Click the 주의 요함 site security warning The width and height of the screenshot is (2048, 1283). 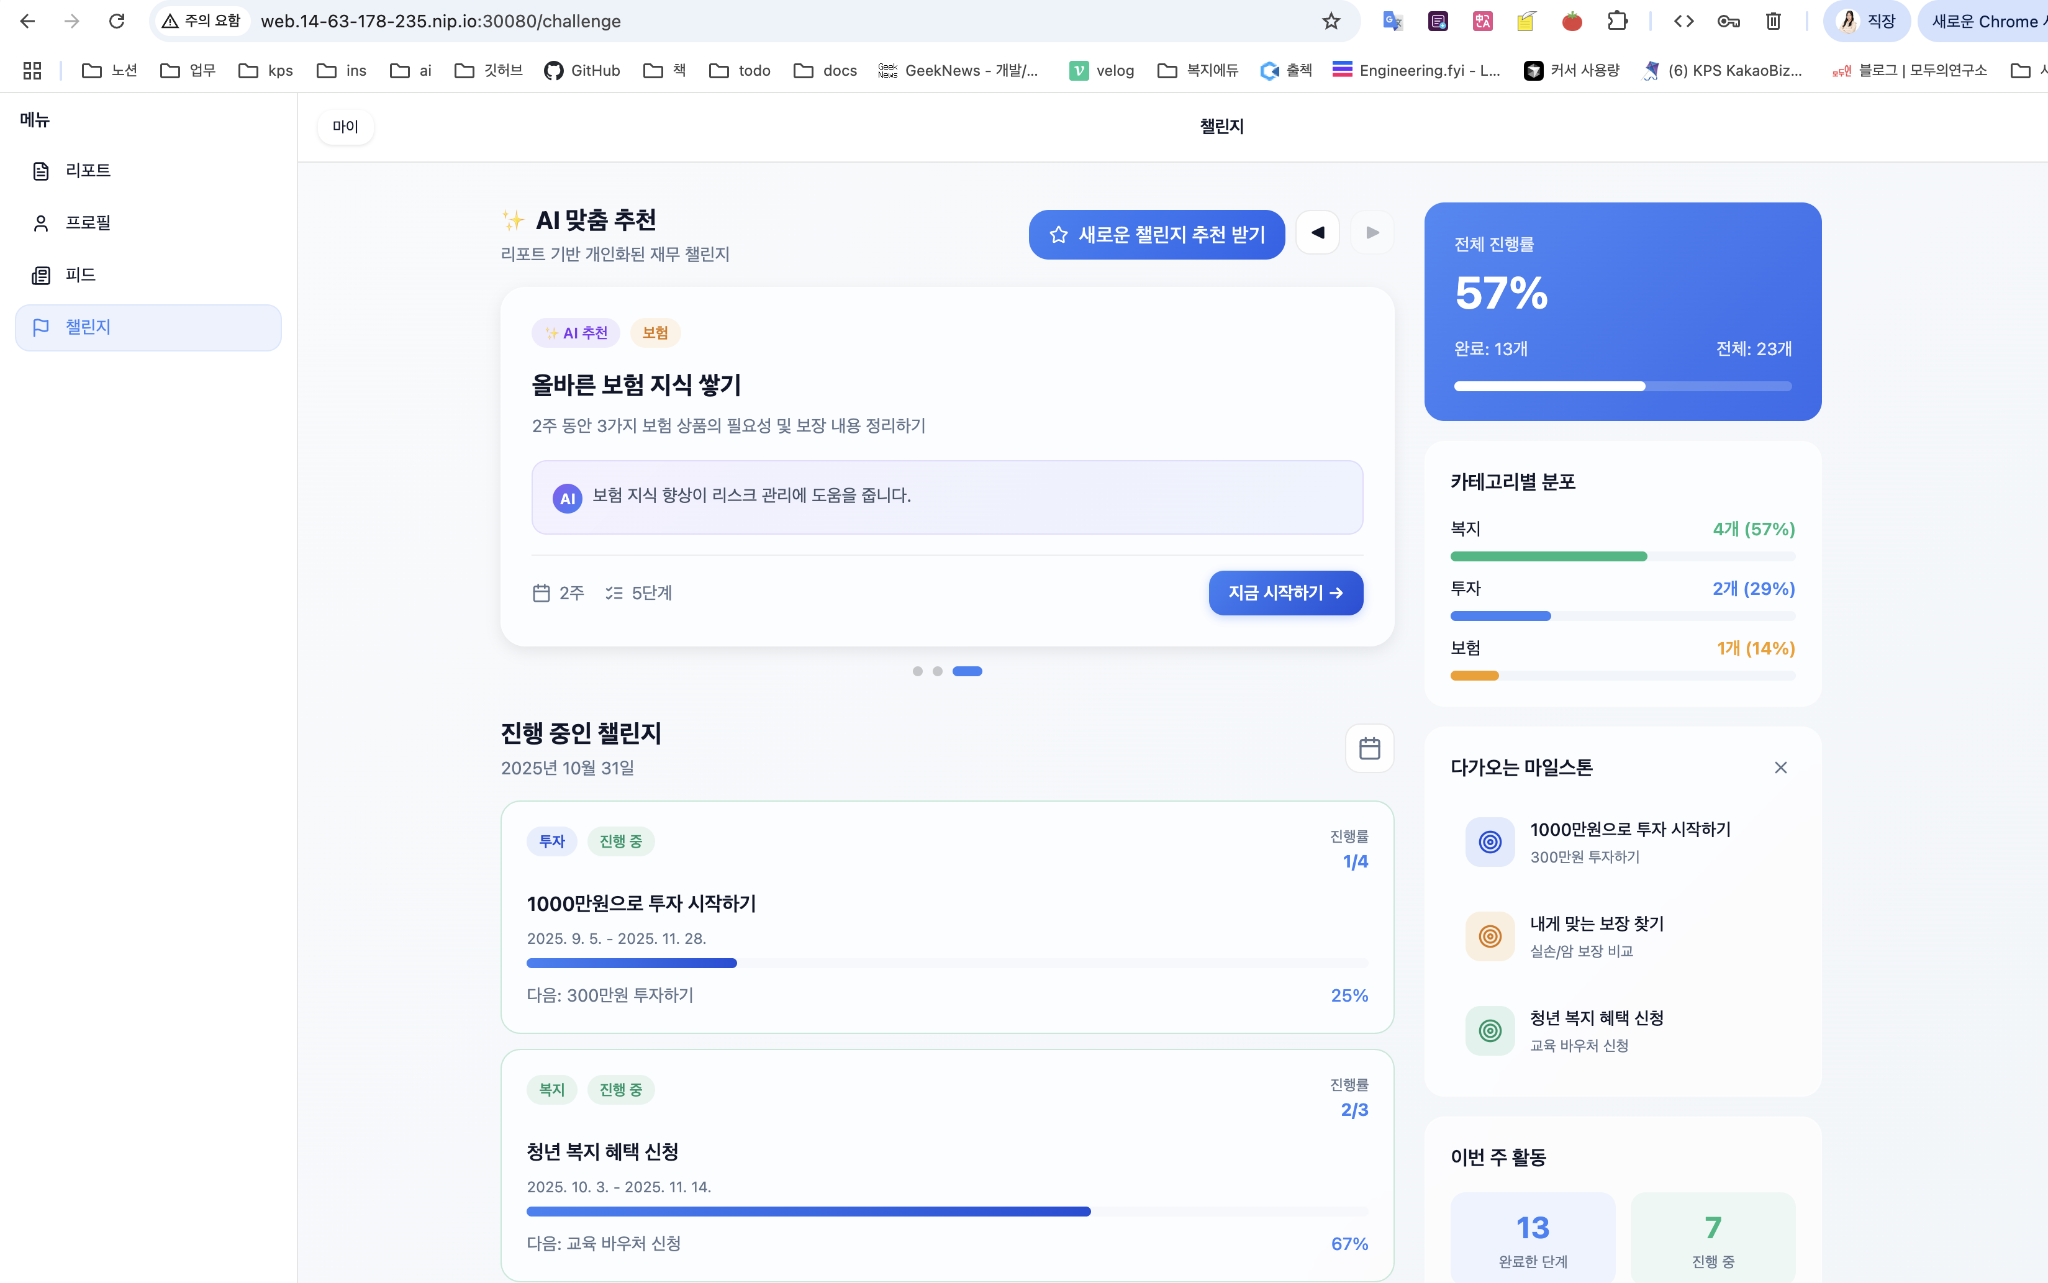(201, 21)
